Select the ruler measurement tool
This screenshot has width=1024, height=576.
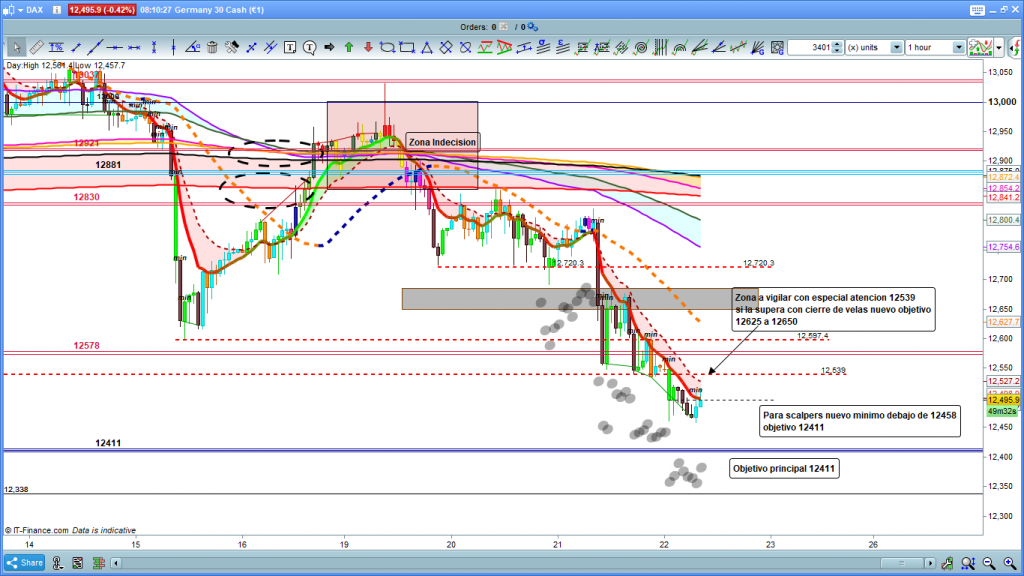tap(36, 47)
